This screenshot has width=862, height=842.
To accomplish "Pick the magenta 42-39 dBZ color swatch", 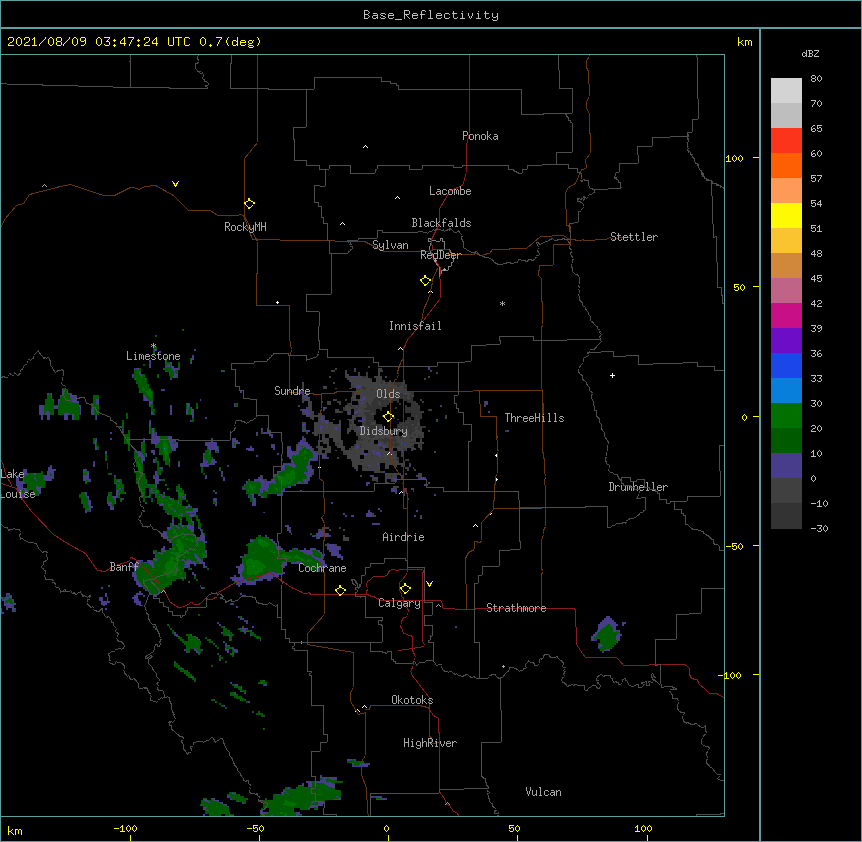I will (x=786, y=315).
